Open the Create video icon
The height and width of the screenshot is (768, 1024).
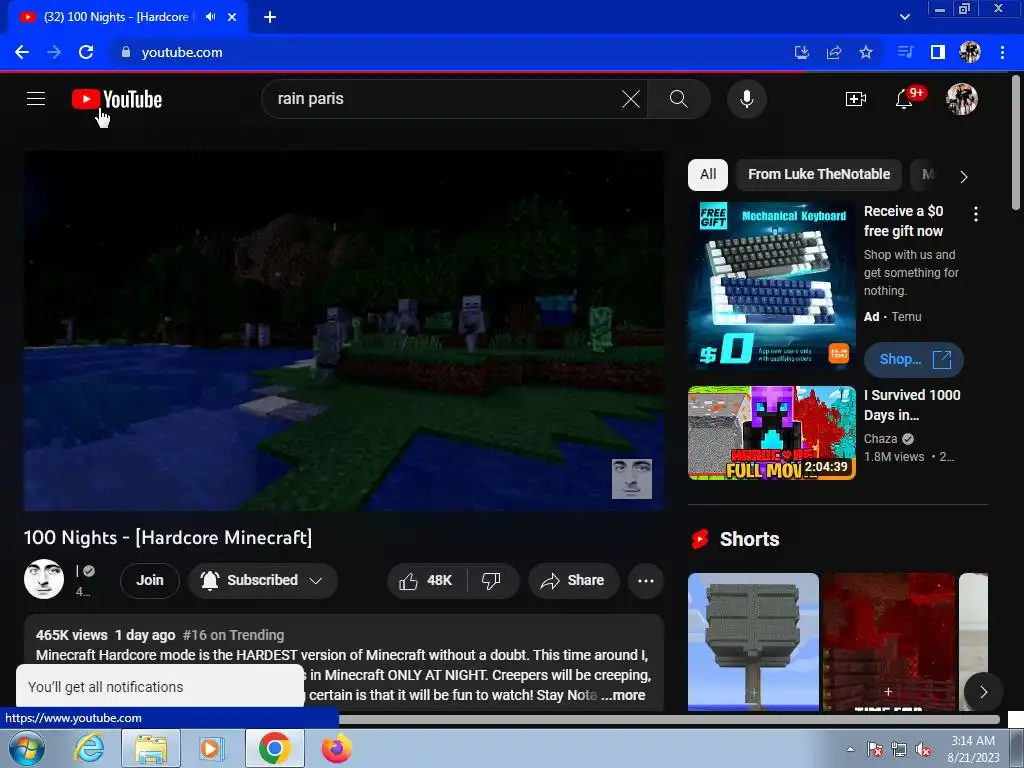tap(856, 99)
